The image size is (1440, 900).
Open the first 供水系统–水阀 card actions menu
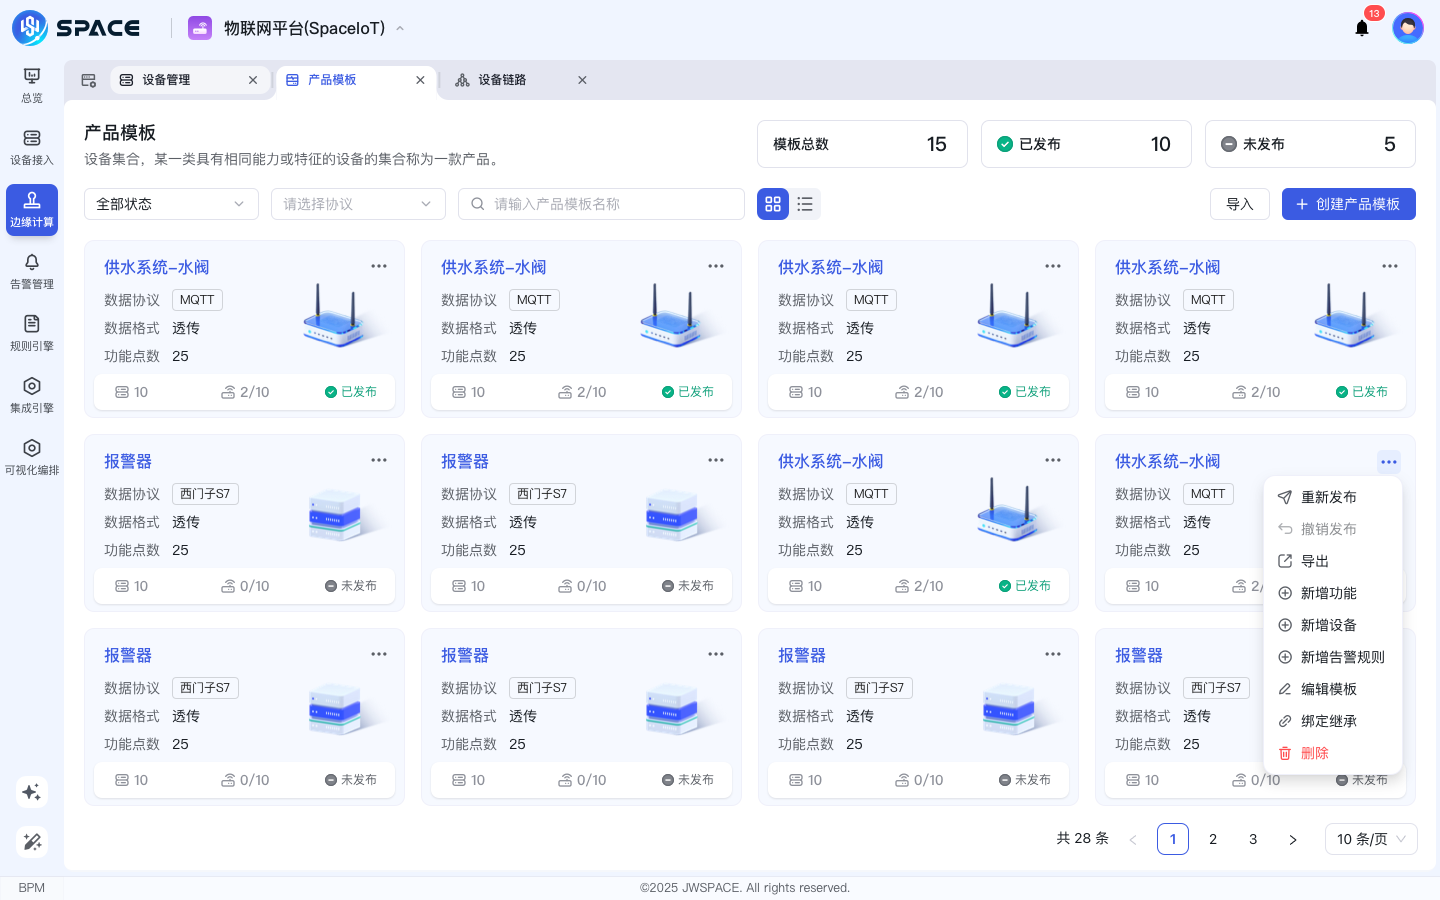[x=379, y=265]
